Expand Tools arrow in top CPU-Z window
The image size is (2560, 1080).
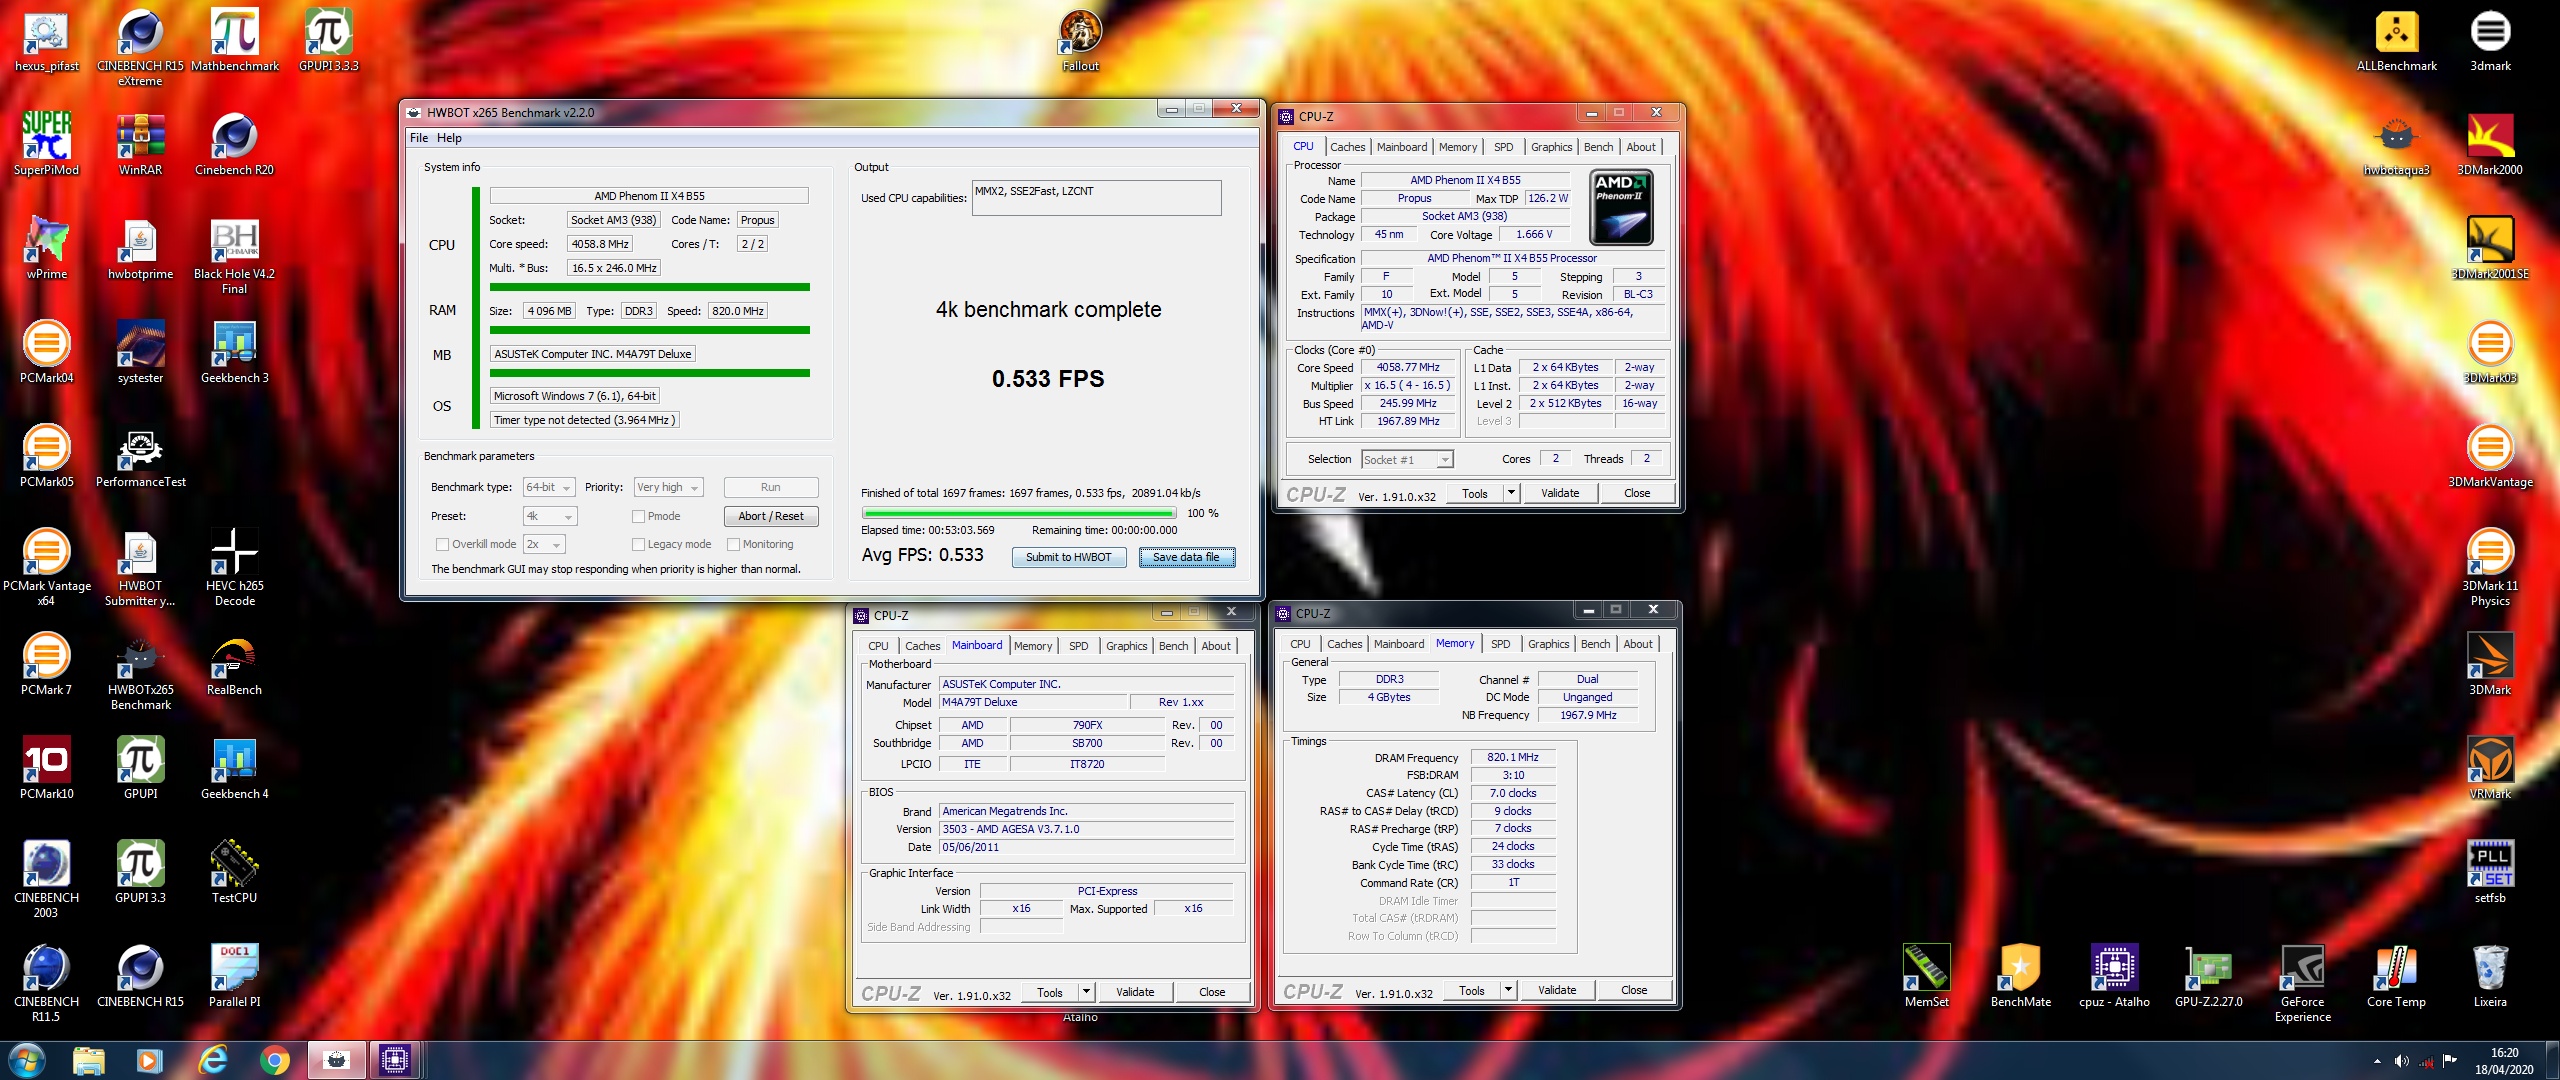(x=1511, y=493)
